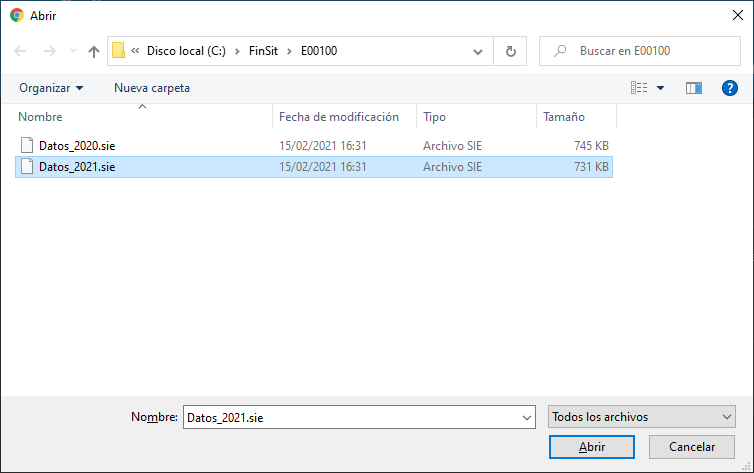Expand hidden path chevrons in address bar

(x=135, y=50)
